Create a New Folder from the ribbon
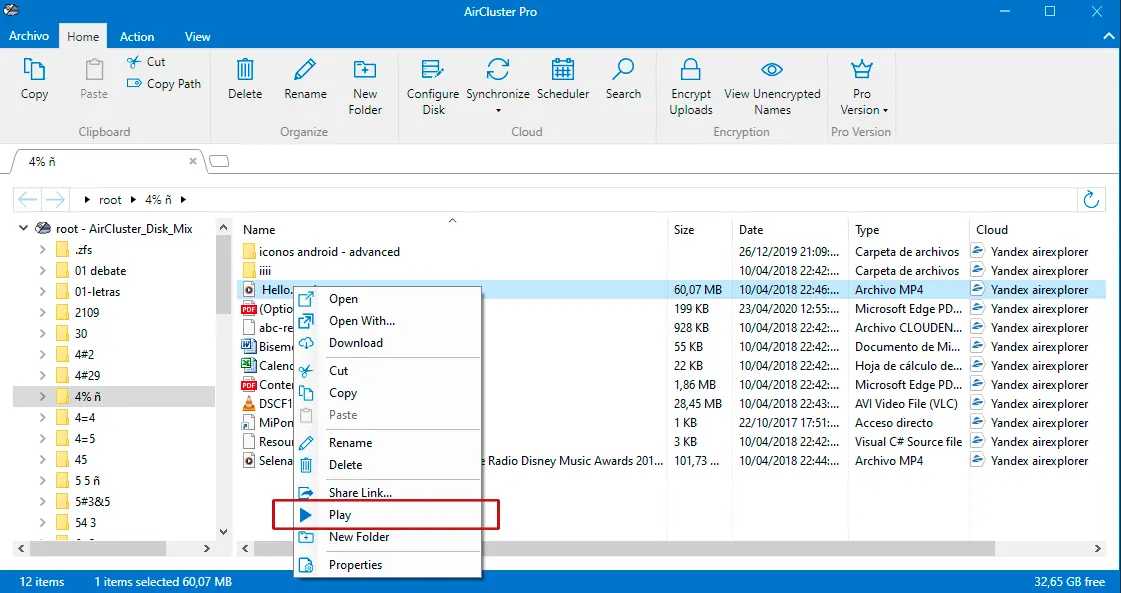This screenshot has height=593, width=1121. pos(365,87)
